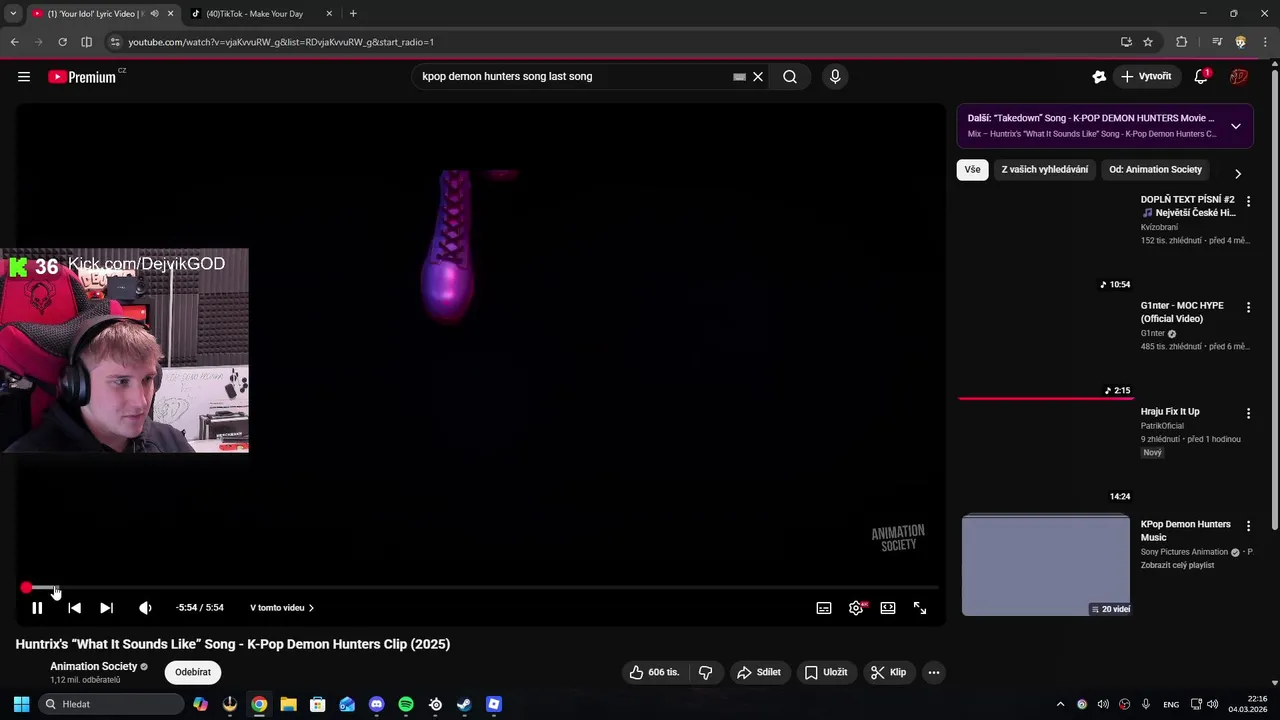Screen dimensions: 1280x720
Task: Open options for 'Hraju Fix It Up' video
Action: (x=1248, y=413)
